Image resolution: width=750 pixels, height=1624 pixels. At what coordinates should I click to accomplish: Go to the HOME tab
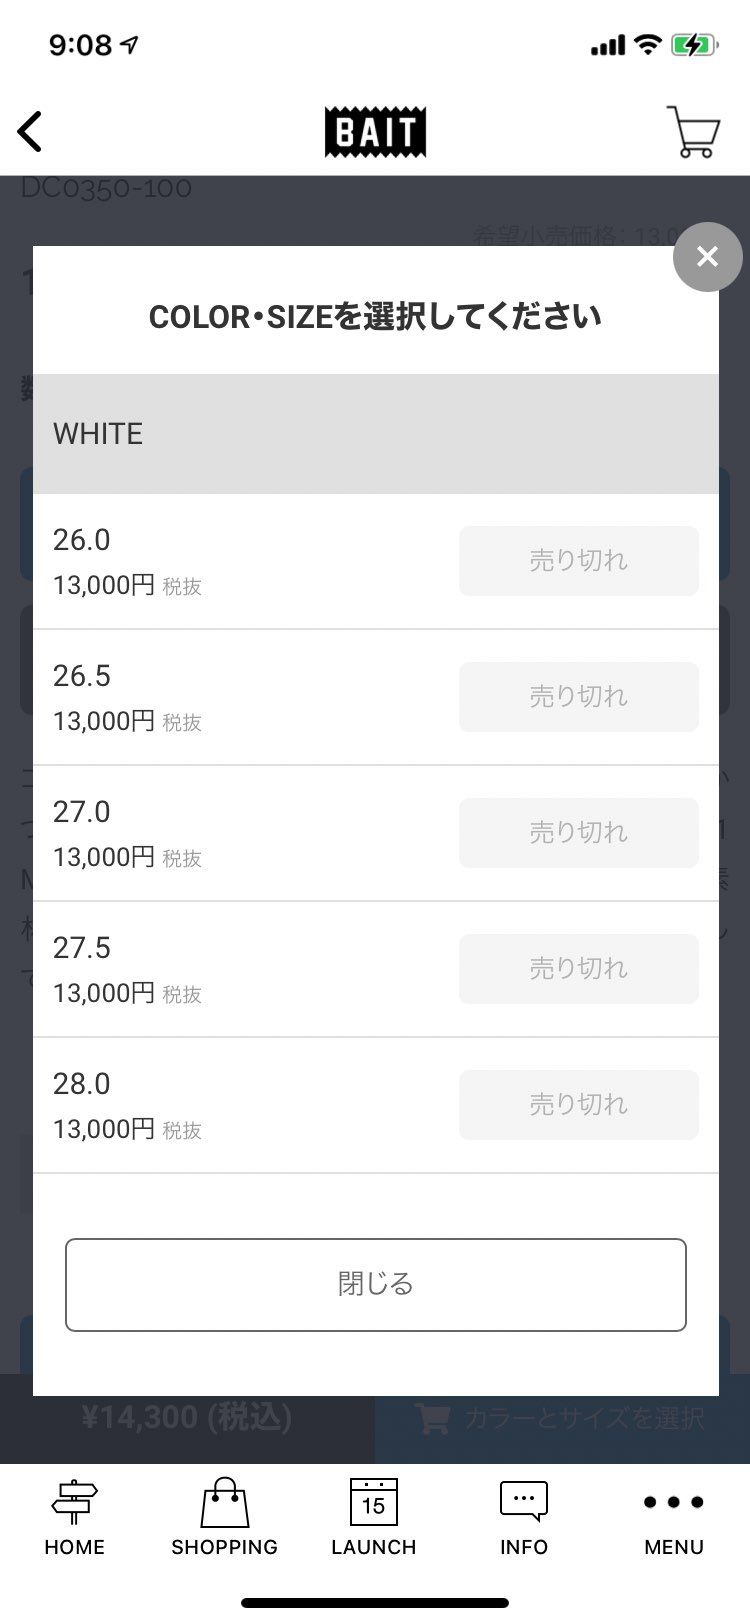click(x=74, y=1517)
